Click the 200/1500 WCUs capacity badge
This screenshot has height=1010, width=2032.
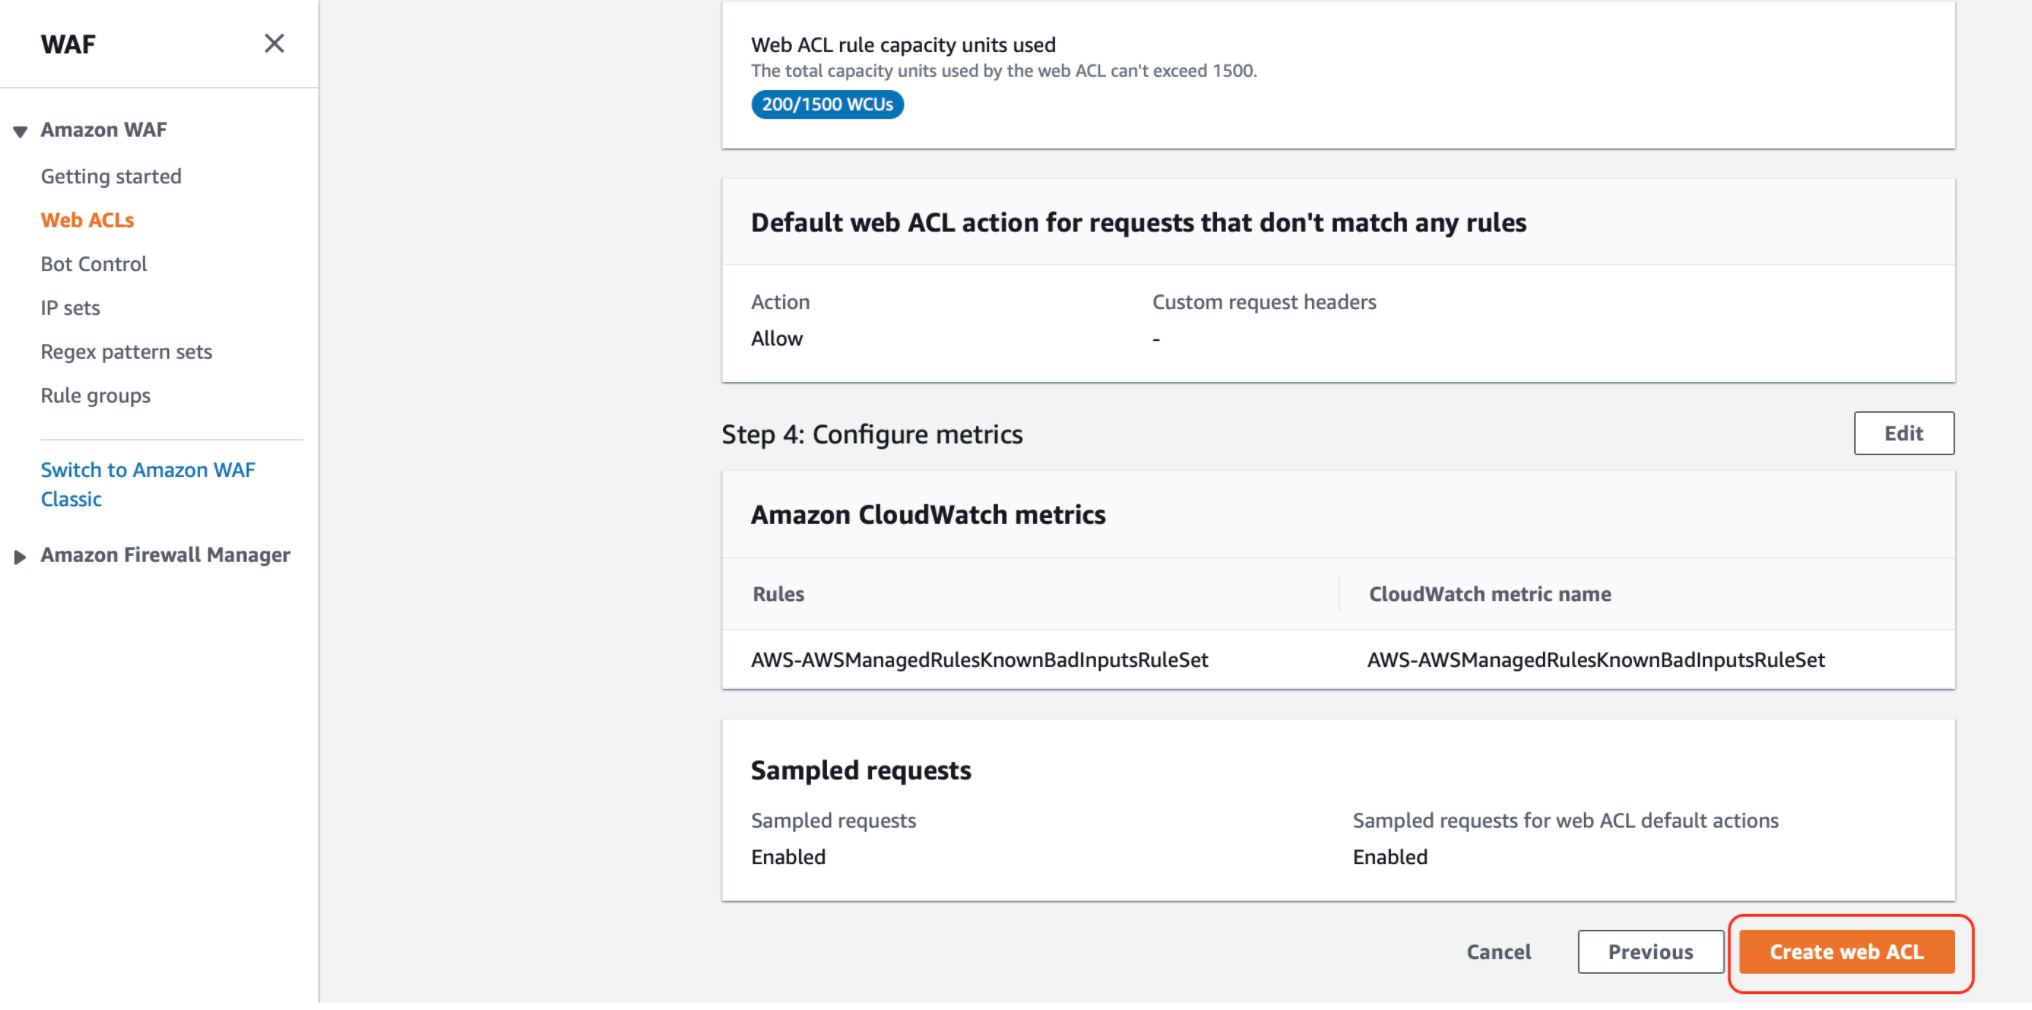point(827,104)
